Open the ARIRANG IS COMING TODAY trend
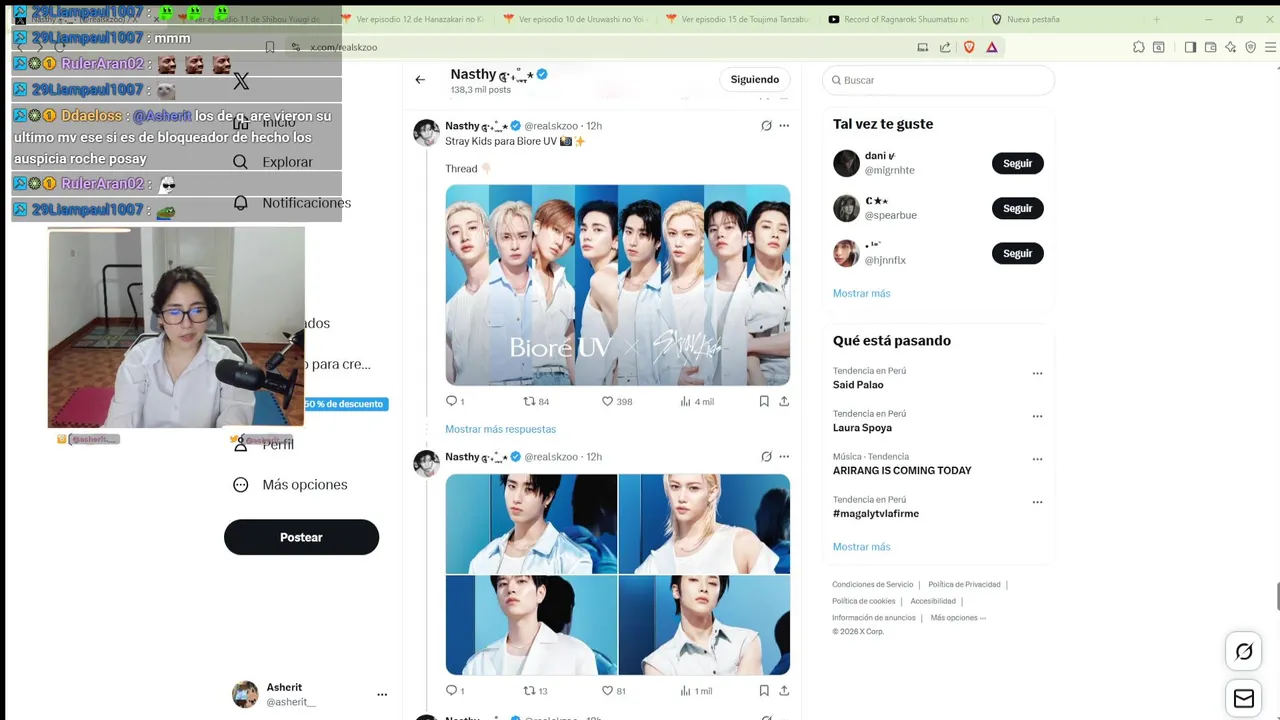Image resolution: width=1280 pixels, height=720 pixels. click(902, 471)
